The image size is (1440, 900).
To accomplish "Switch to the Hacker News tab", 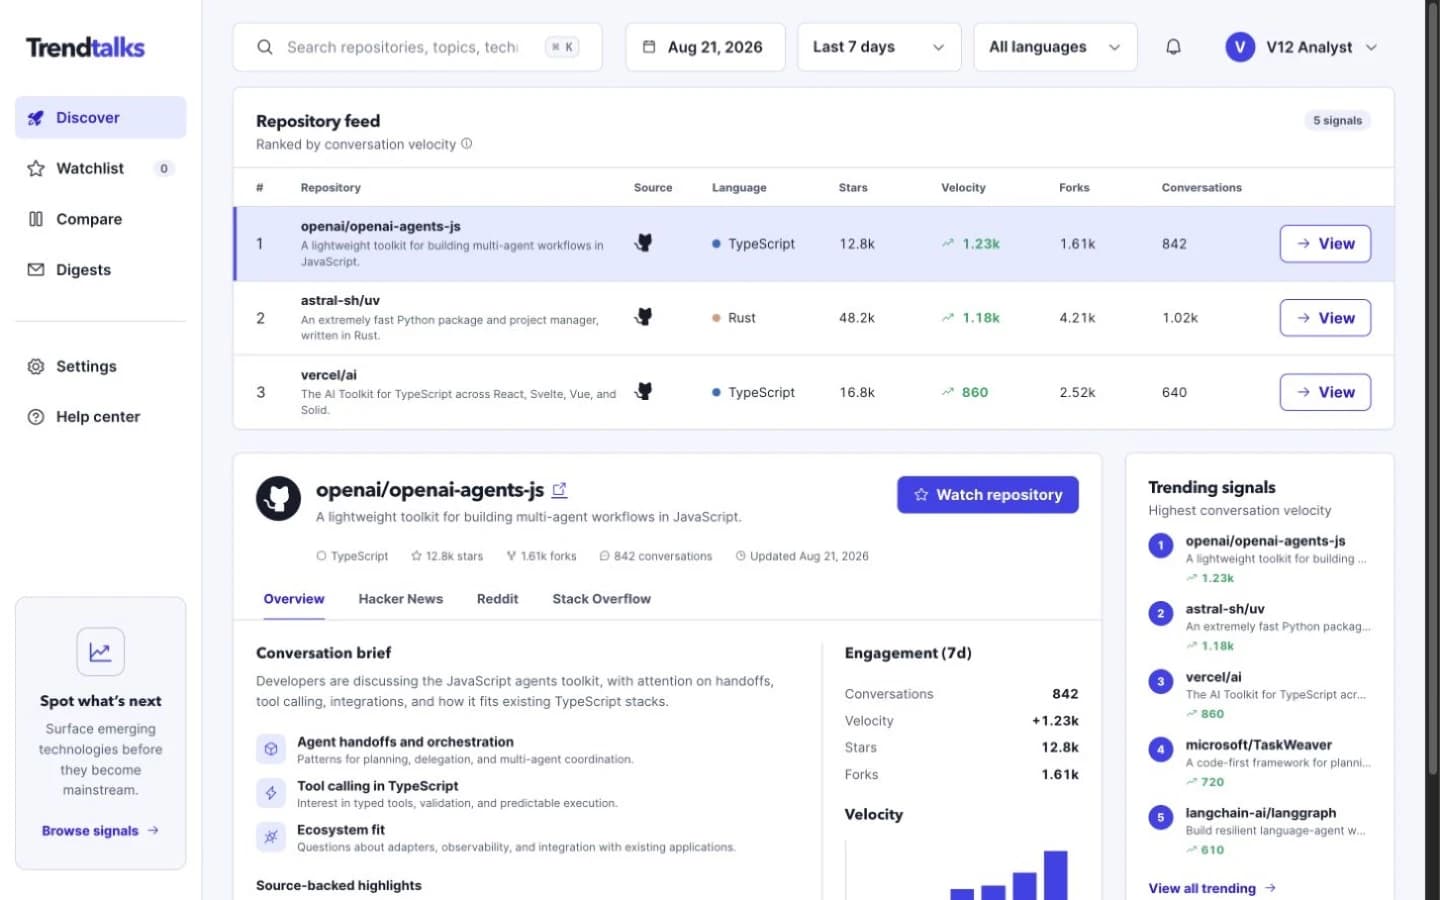I will (x=400, y=599).
